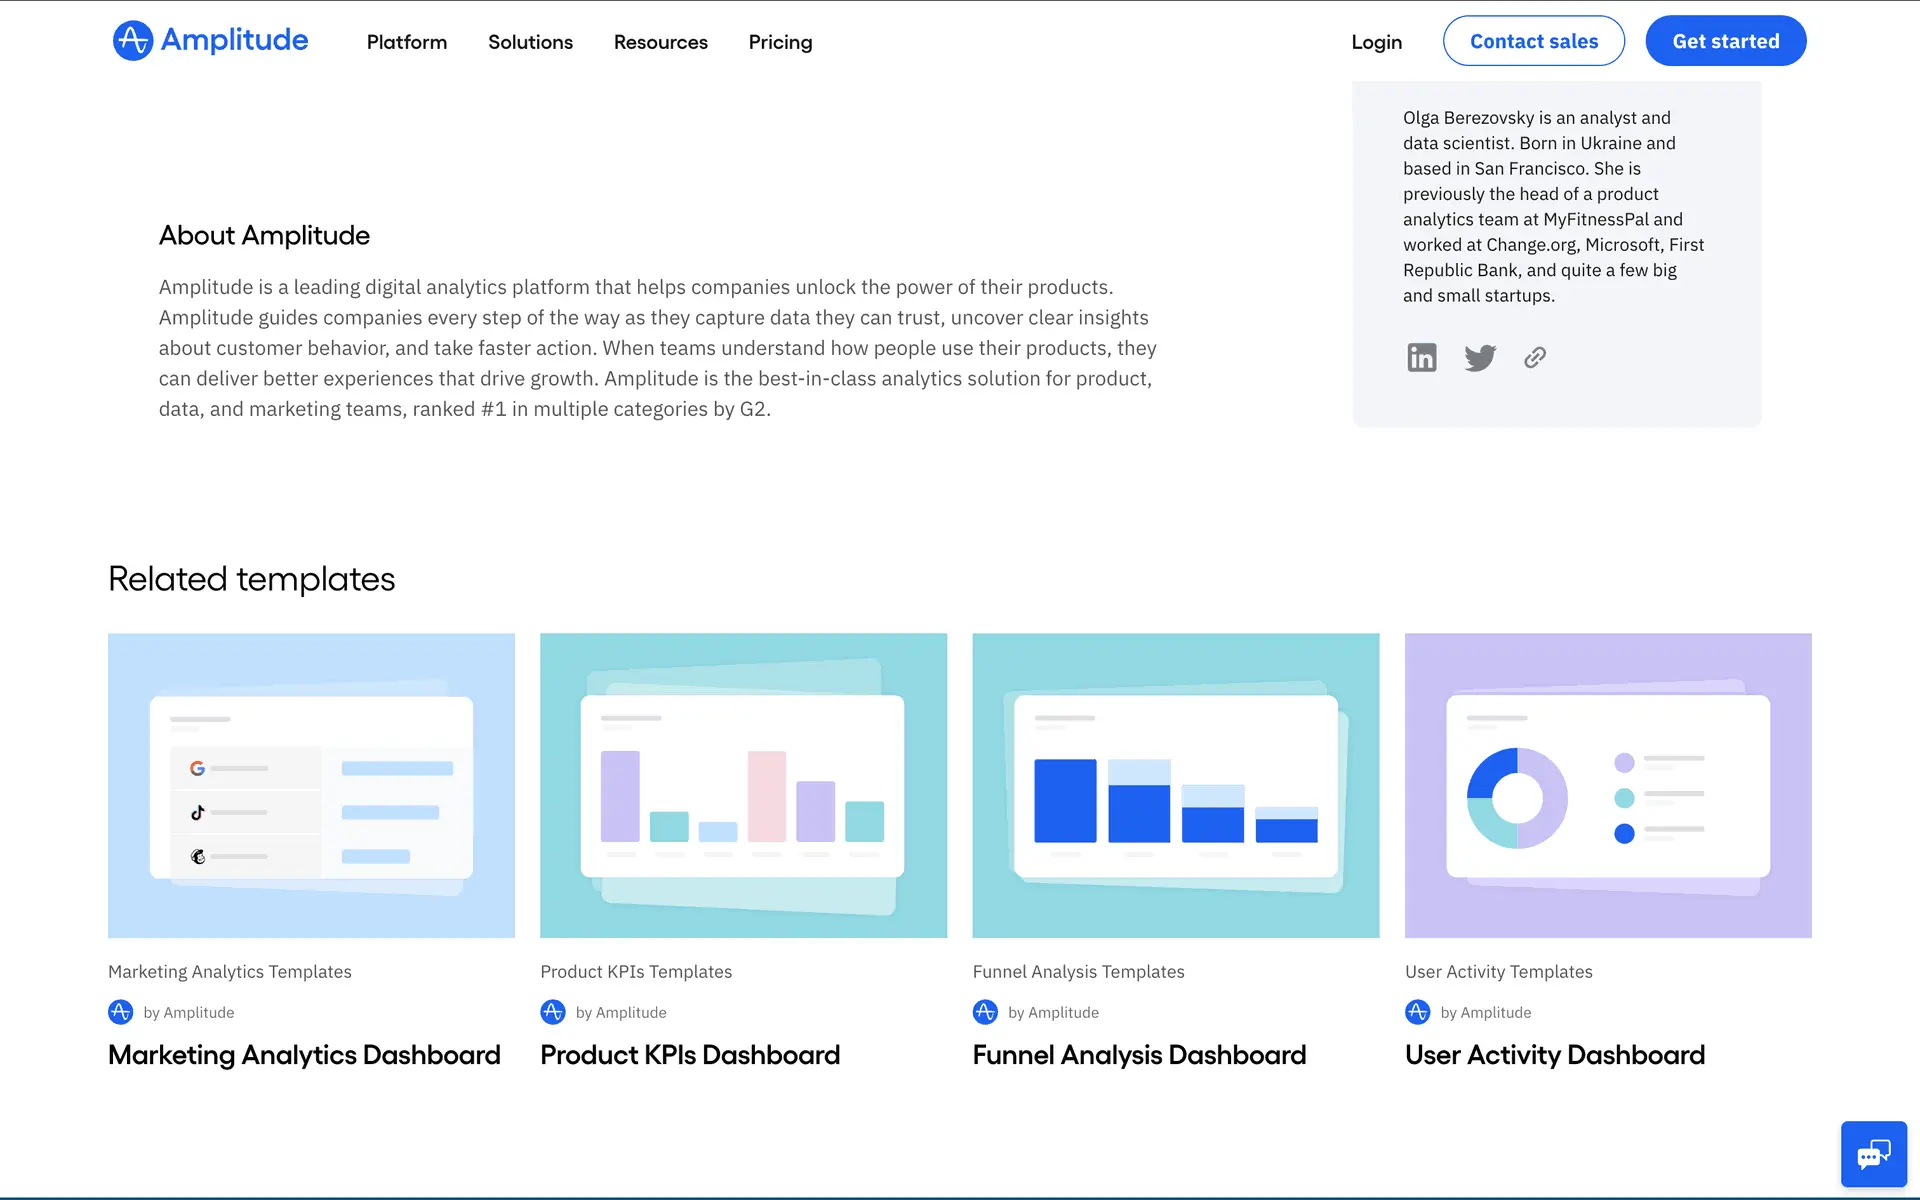This screenshot has height=1200, width=1920.
Task: Select the Funnel Analysis Dashboard title link
Action: [x=1139, y=1055]
